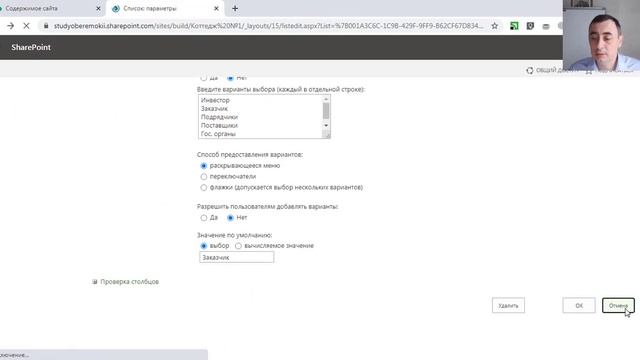Click the textarea scroll down arrow
Image resolution: width=640 pixels, height=360 pixels.
pyautogui.click(x=326, y=125)
